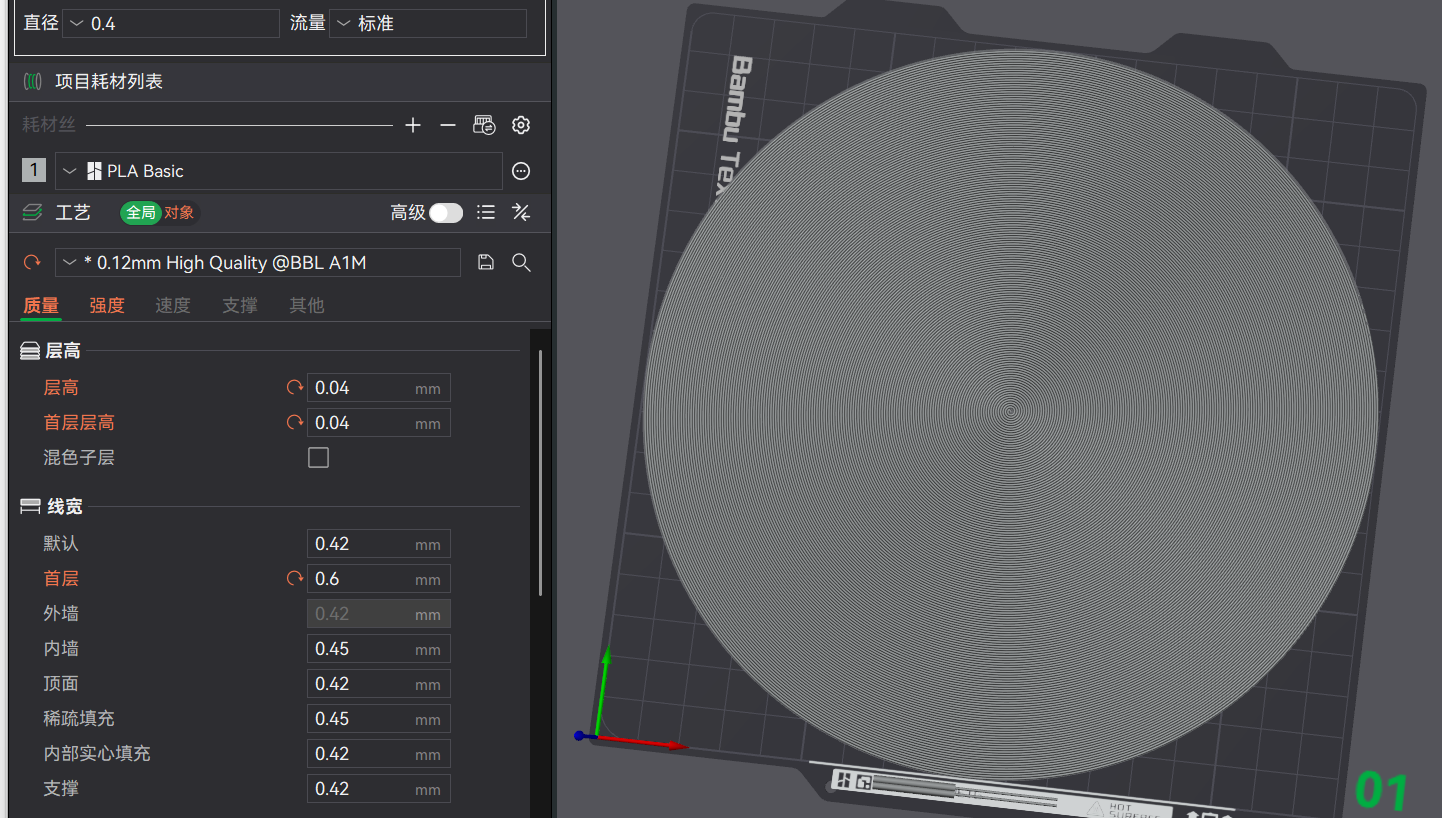
Task: Click the 首层层高 setting label
Action: coord(79,422)
